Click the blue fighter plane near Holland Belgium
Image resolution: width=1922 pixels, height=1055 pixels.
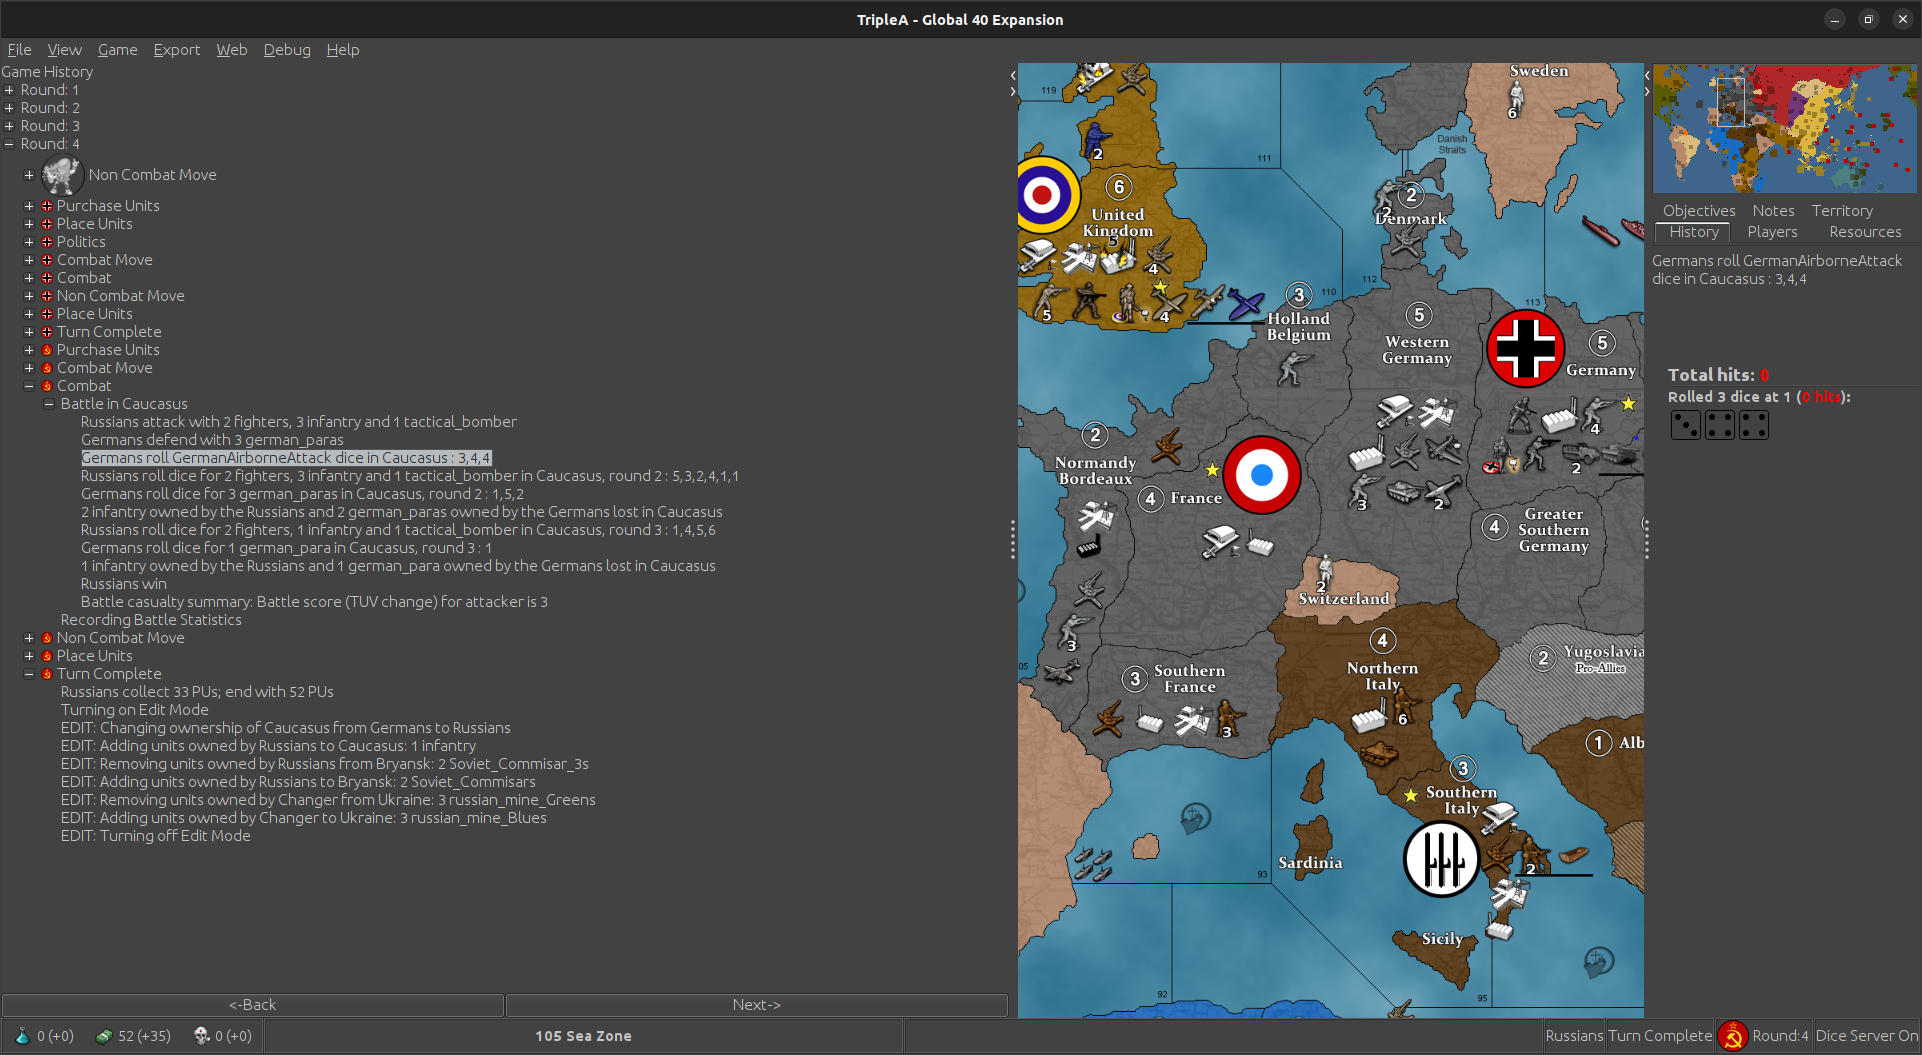(x=1246, y=304)
